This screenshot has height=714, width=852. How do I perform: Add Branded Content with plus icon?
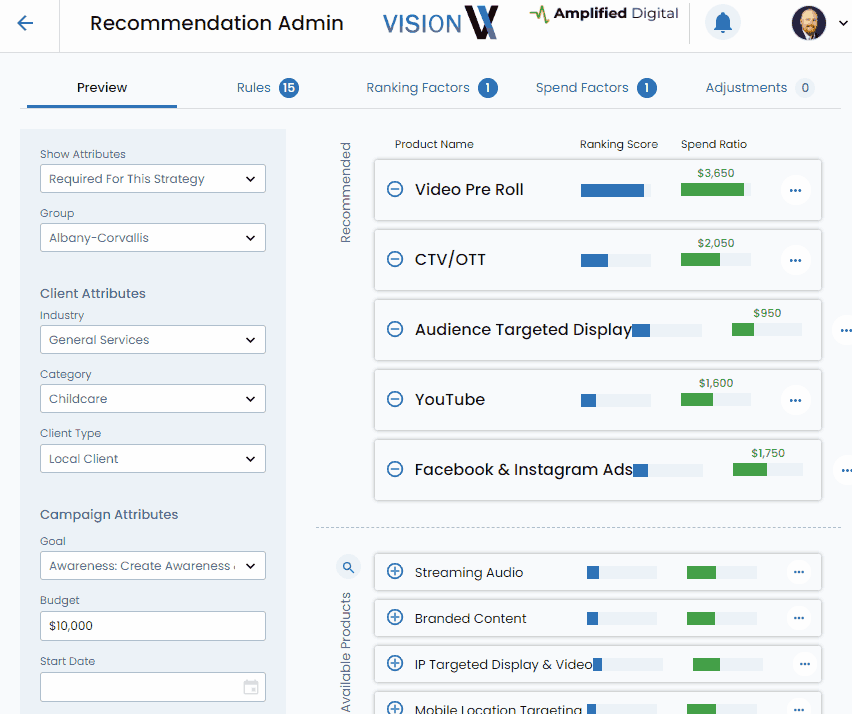point(395,618)
